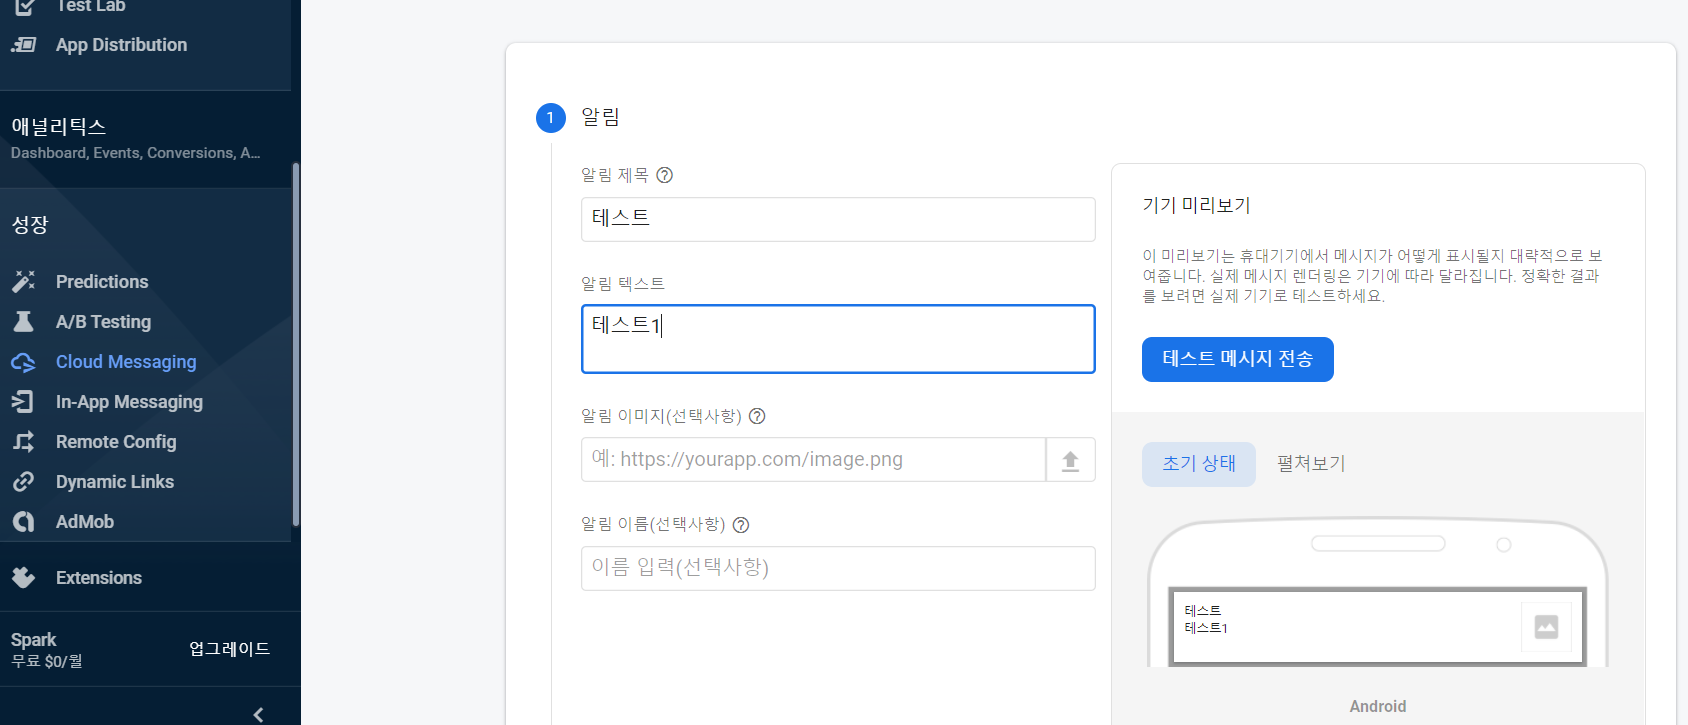The height and width of the screenshot is (725, 1688).
Task: Collapse the sidebar with the chevron arrow
Action: [x=259, y=714]
